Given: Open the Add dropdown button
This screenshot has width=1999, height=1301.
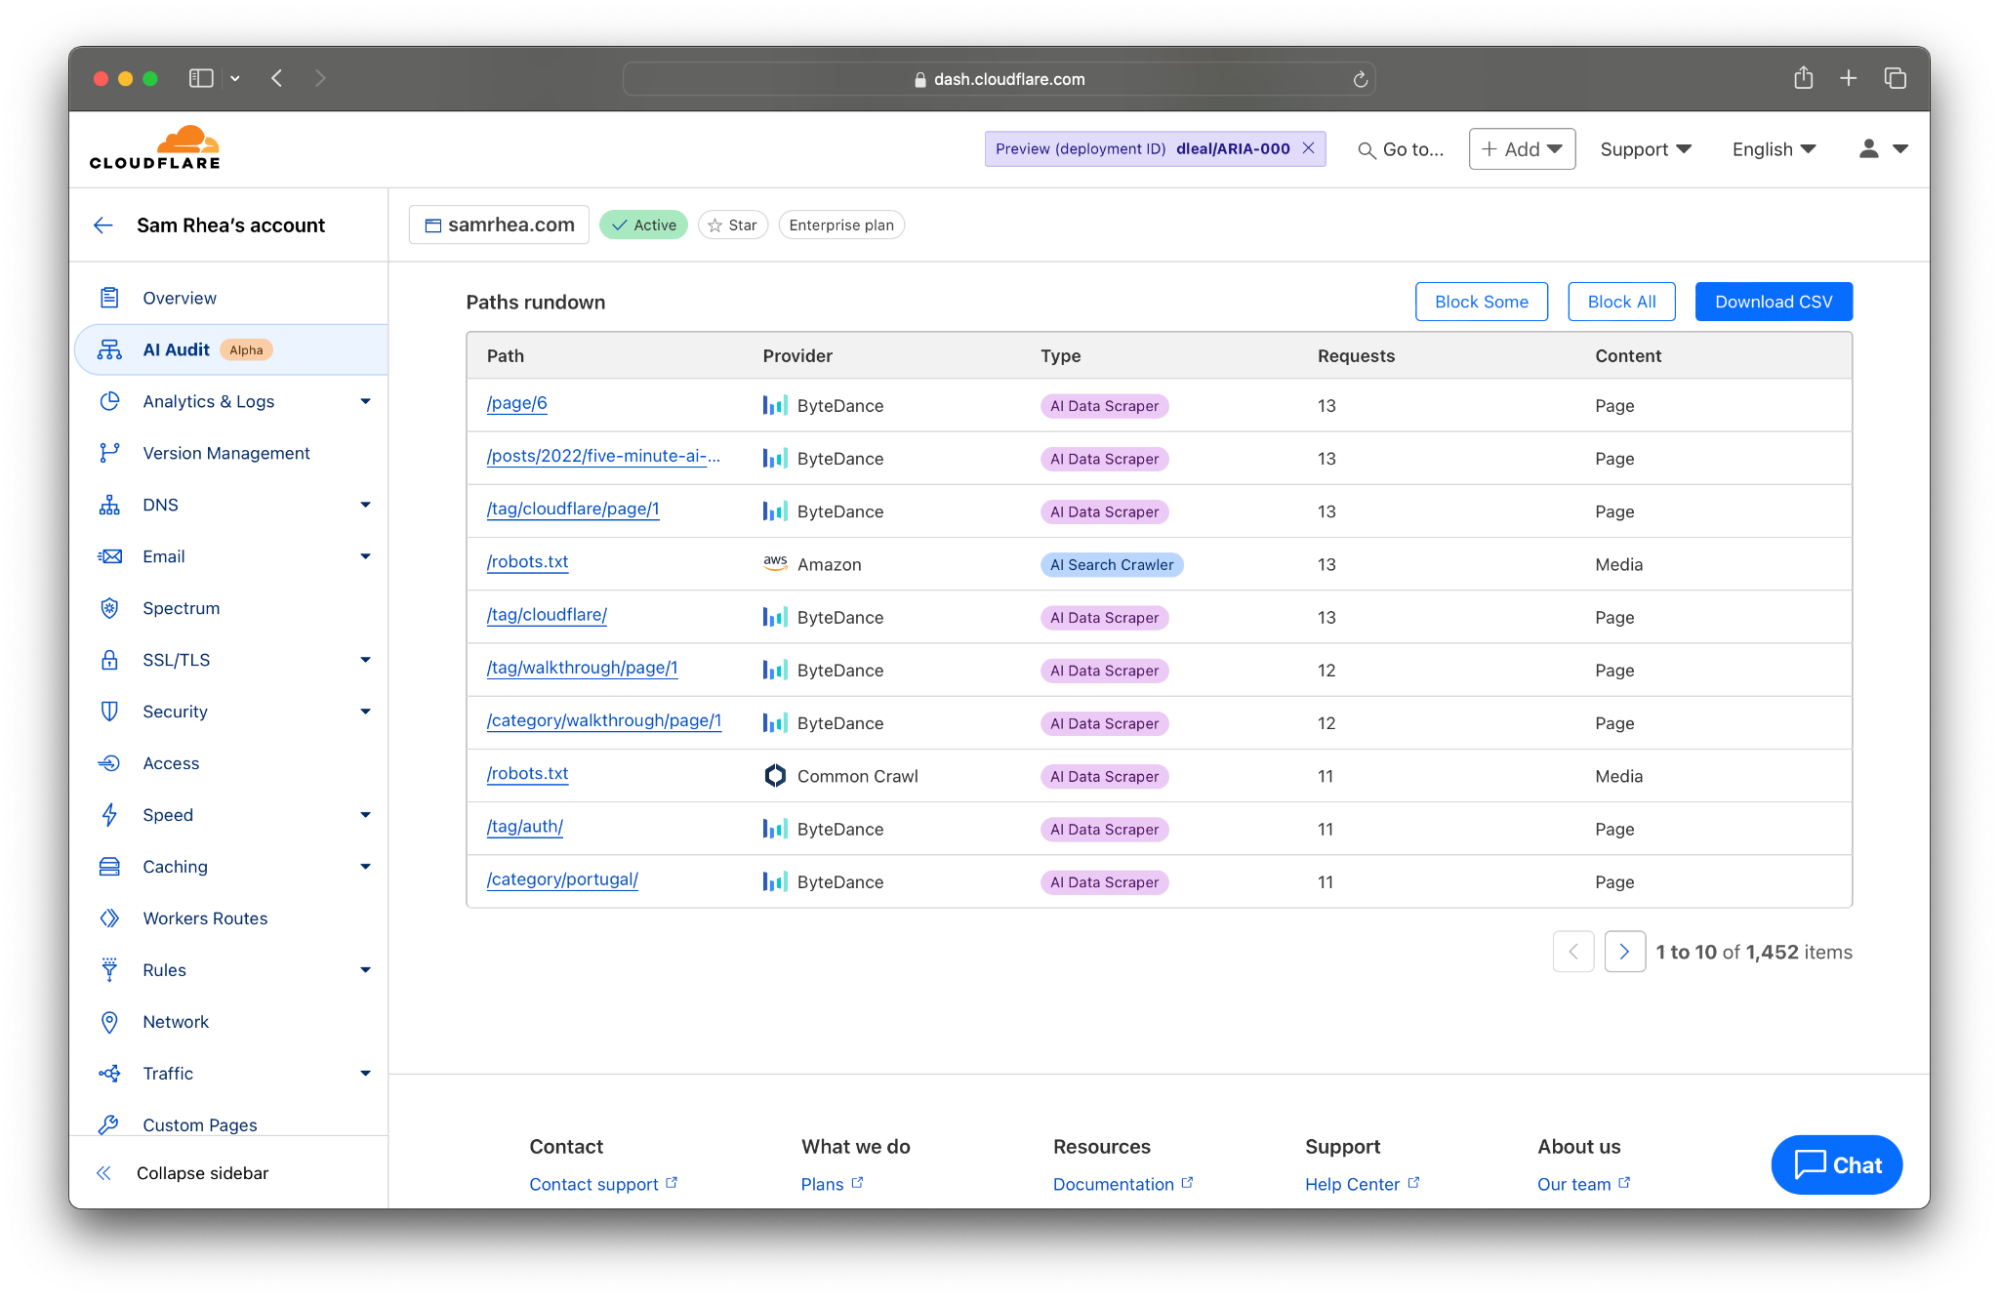Looking at the screenshot, I should click(x=1521, y=149).
